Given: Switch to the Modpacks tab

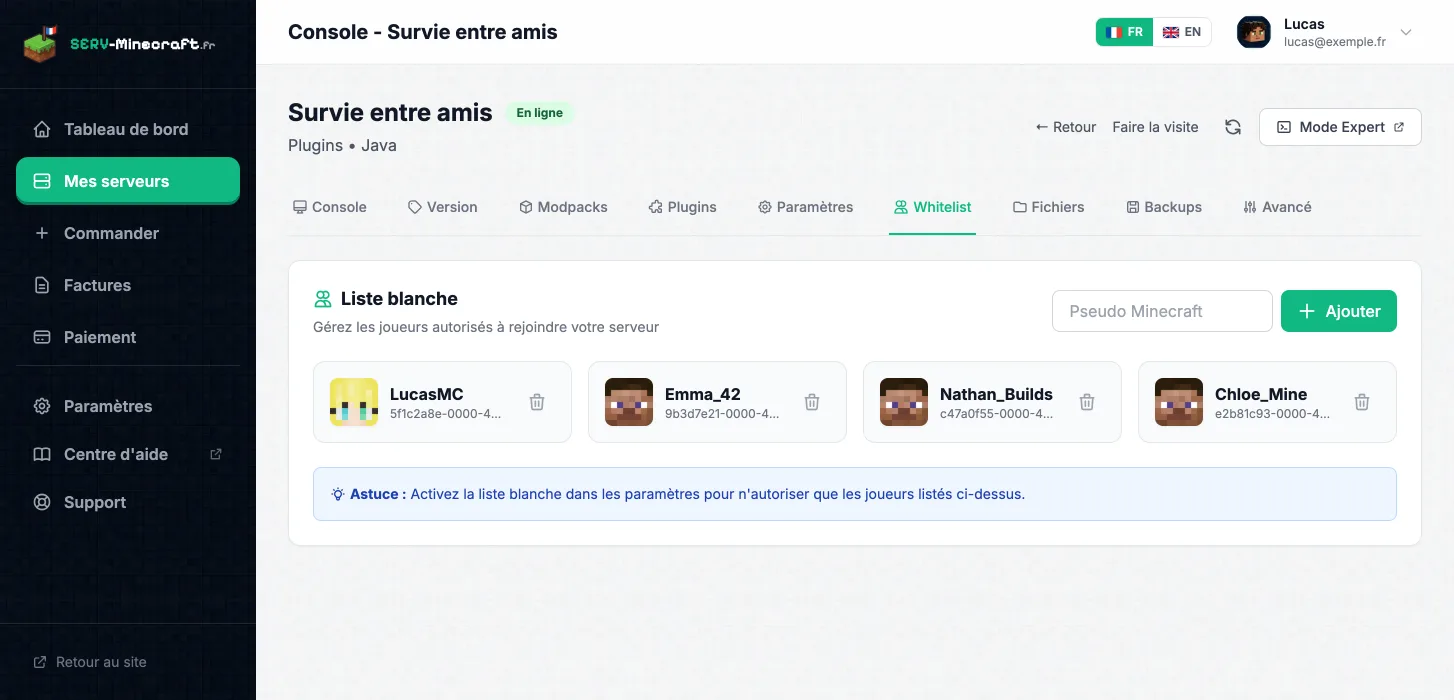Looking at the screenshot, I should point(563,207).
